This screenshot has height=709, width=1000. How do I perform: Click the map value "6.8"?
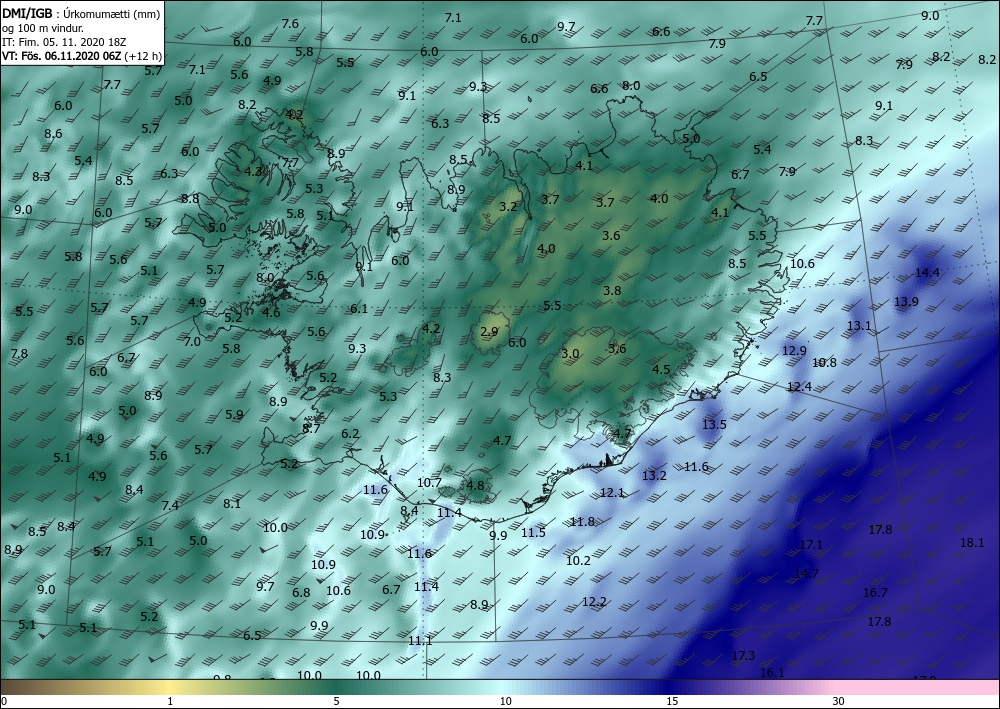[301, 593]
